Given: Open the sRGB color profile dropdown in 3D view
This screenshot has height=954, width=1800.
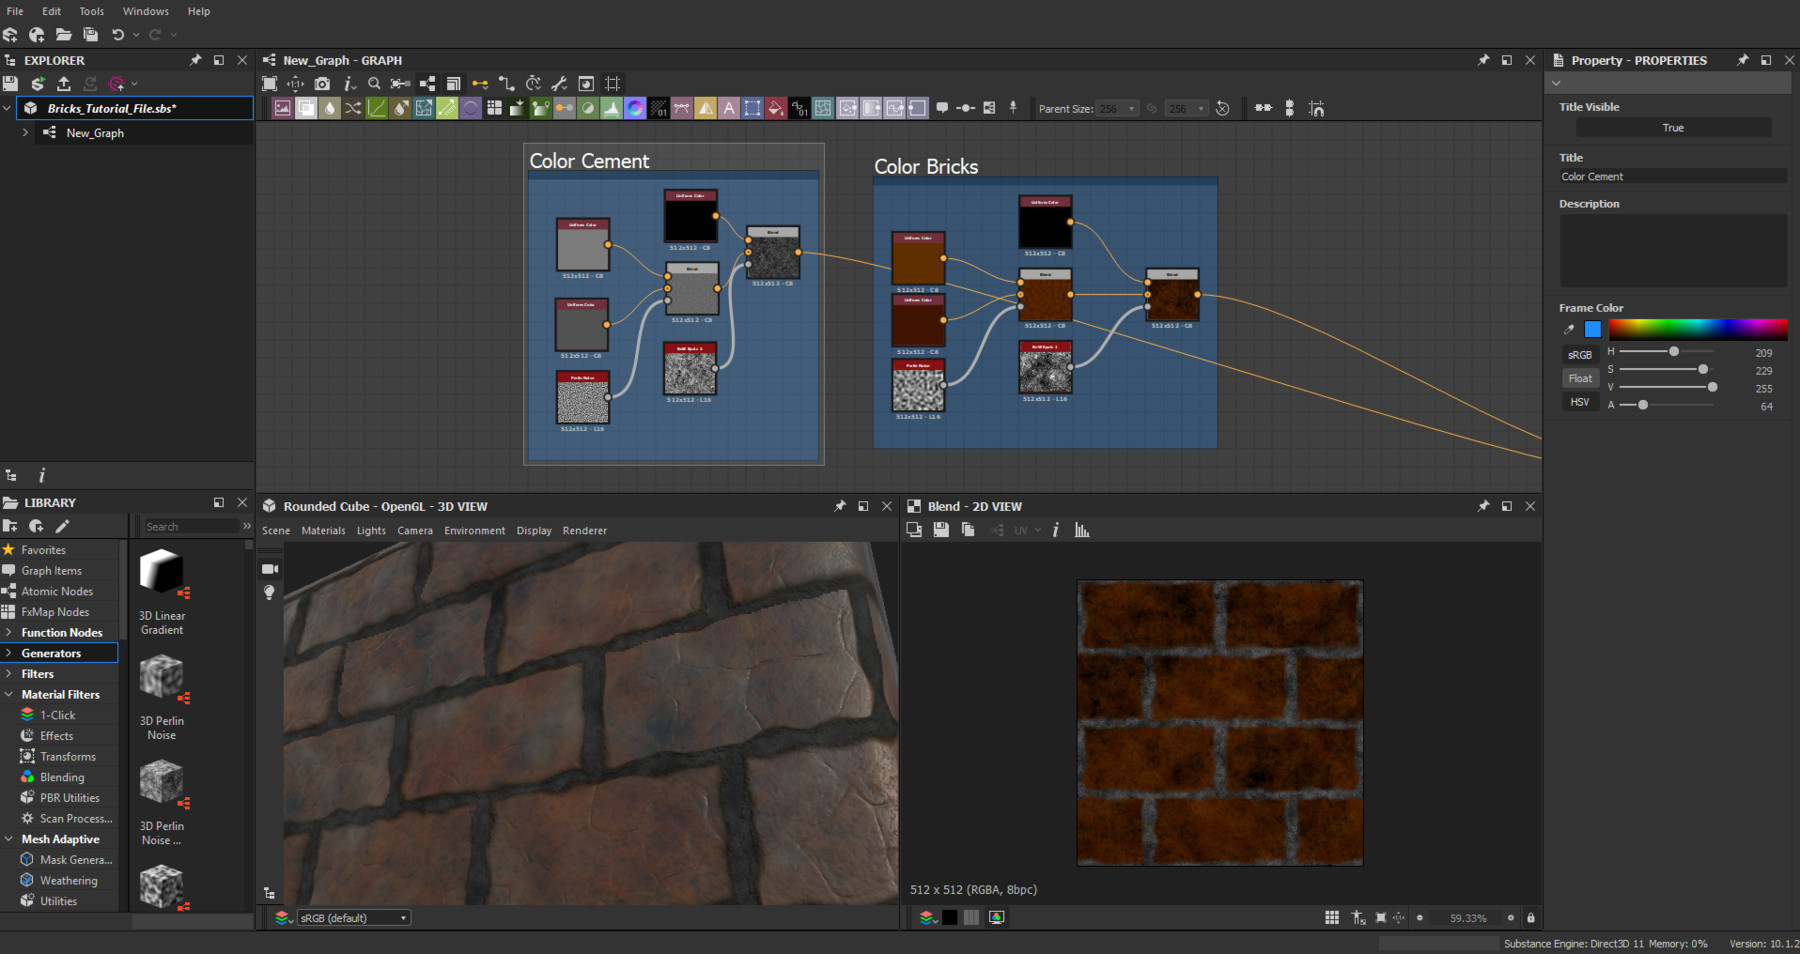Looking at the screenshot, I should click(352, 917).
